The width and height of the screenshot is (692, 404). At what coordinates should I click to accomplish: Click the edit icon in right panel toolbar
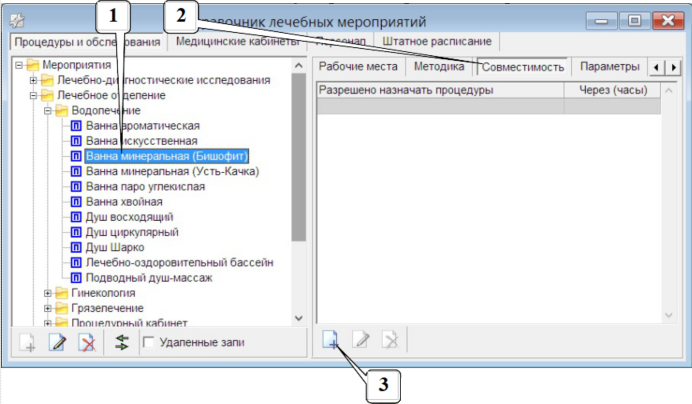360,342
